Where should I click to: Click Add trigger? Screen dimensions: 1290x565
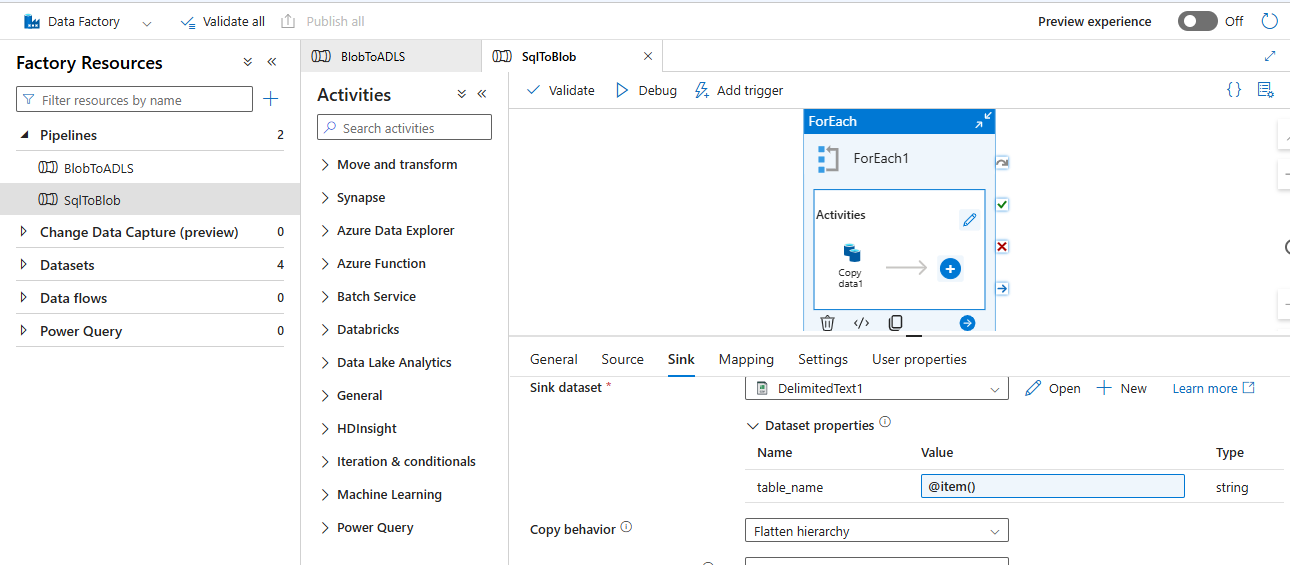tap(739, 90)
